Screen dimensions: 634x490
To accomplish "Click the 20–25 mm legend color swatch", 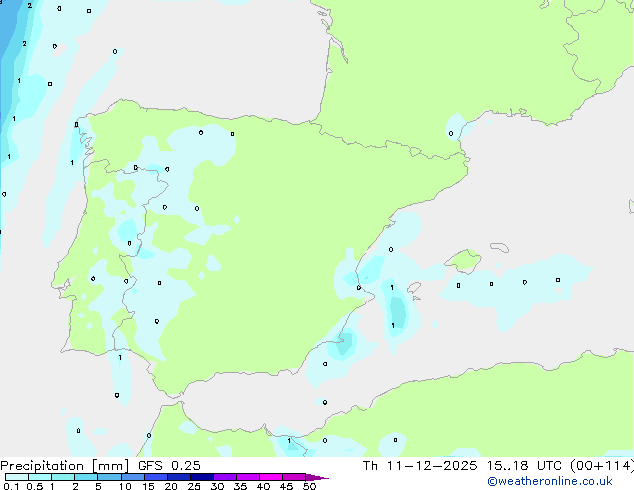I will point(178,477).
